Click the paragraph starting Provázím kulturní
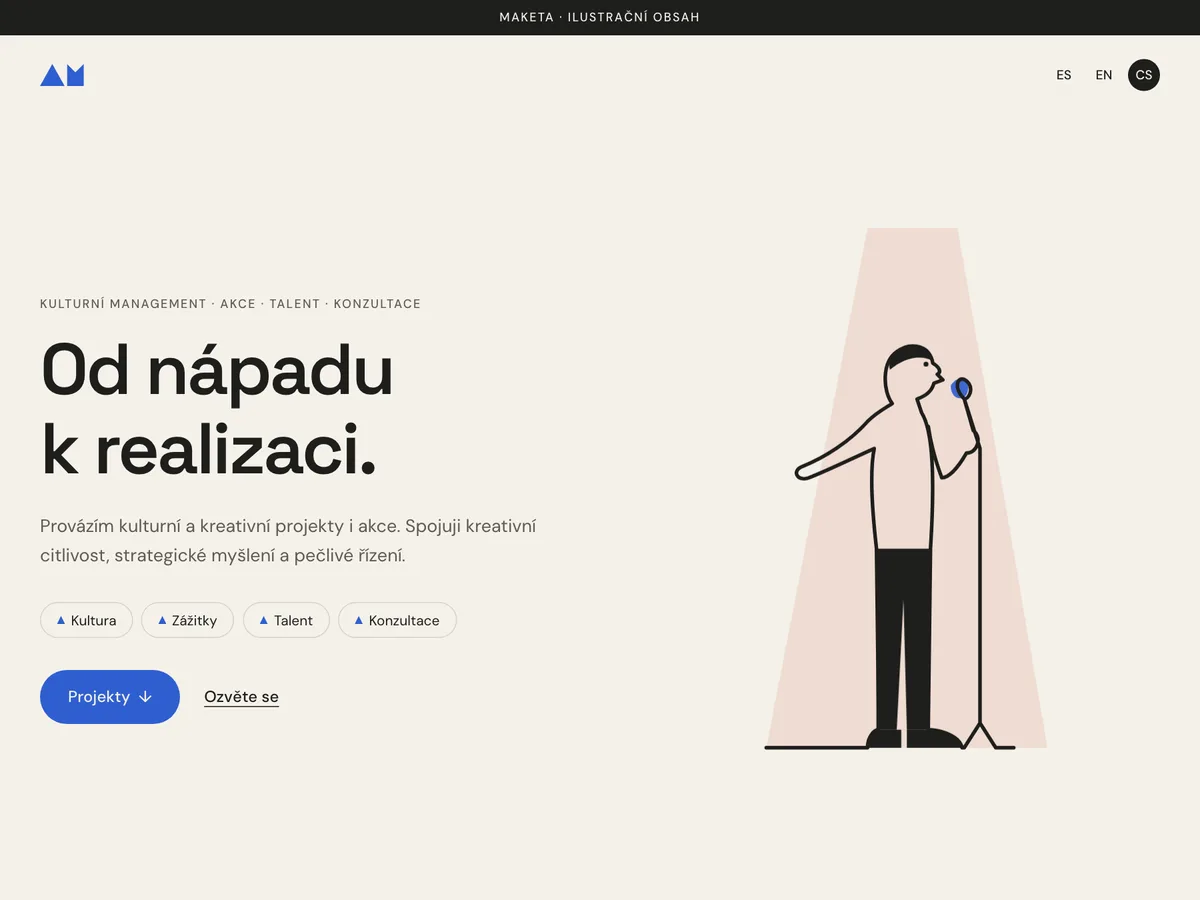This screenshot has height=900, width=1200. (x=288, y=541)
